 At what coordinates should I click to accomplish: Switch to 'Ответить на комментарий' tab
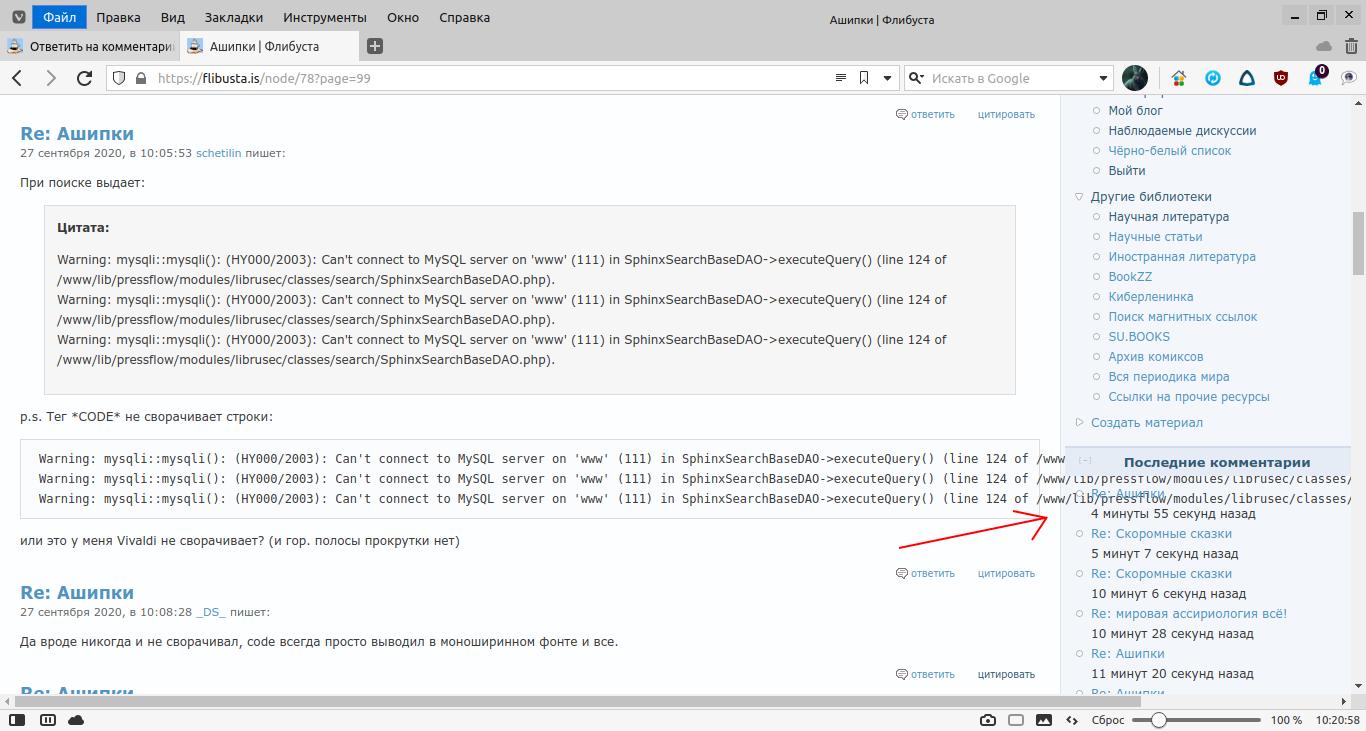coord(90,46)
